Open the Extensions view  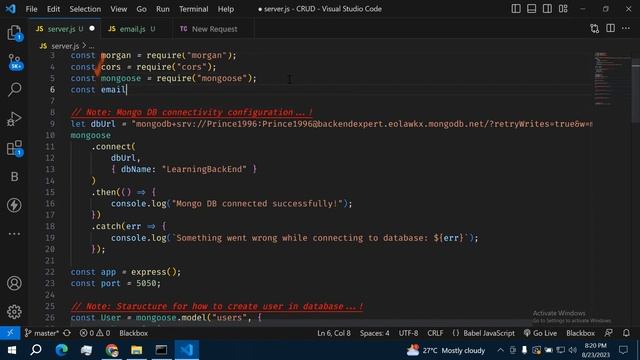click(14, 148)
